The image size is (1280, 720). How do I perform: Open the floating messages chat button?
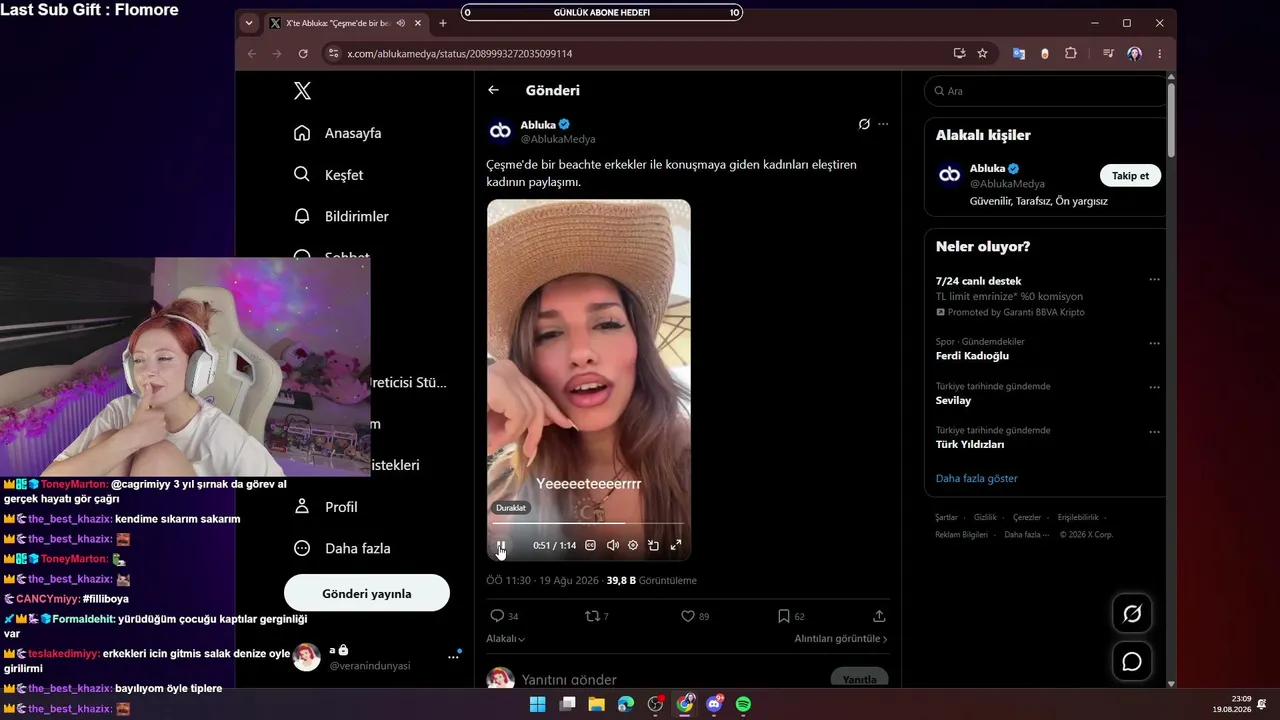point(1132,662)
